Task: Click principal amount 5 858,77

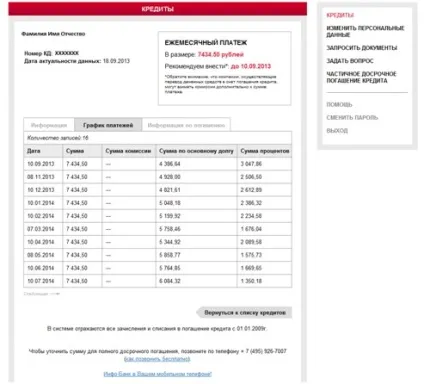Action: (170, 255)
